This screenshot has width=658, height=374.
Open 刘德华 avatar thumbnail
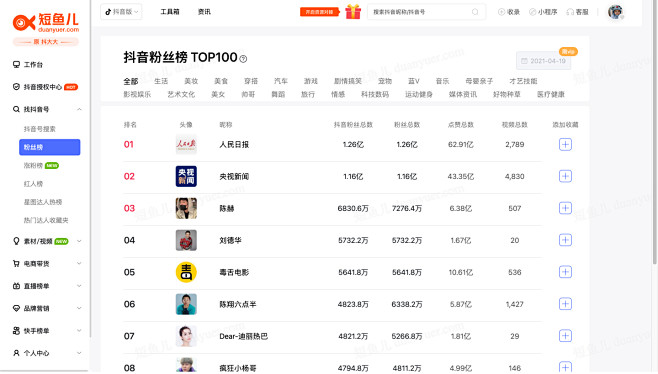[x=186, y=240]
